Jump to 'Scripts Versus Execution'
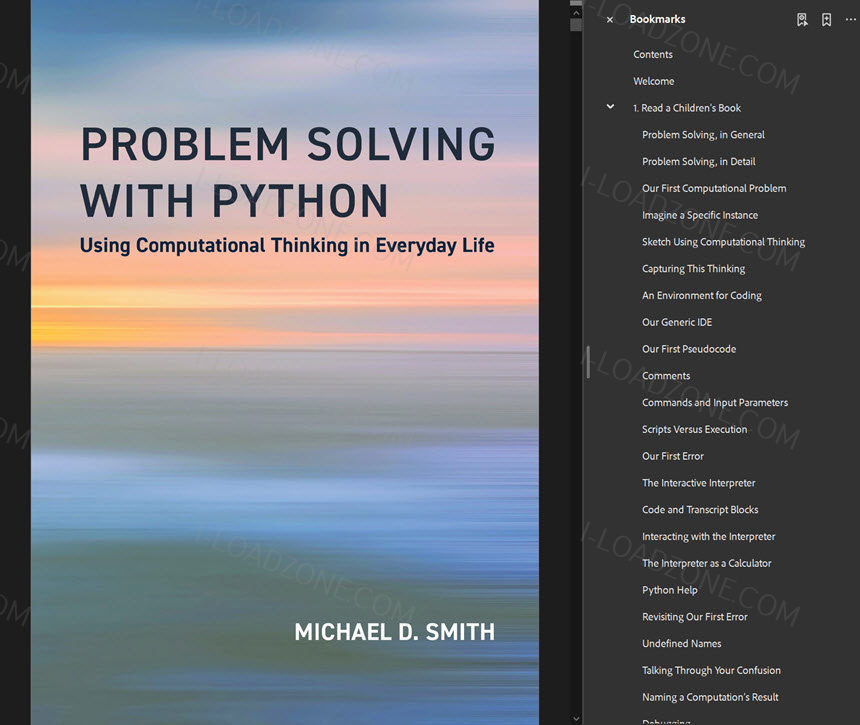The image size is (860, 725). coord(694,429)
